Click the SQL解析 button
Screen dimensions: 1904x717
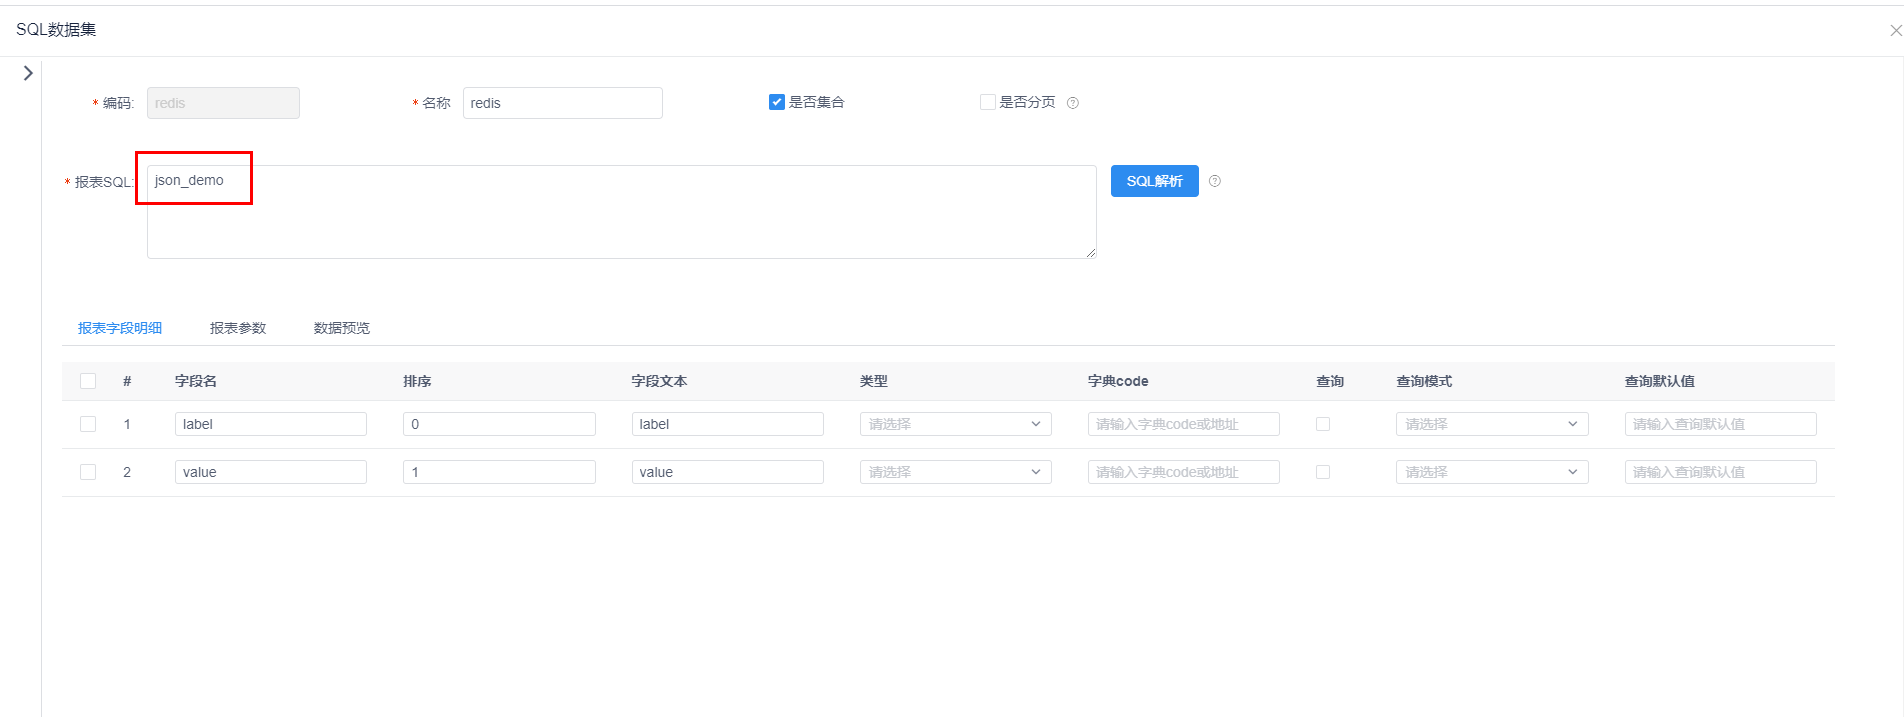1155,181
